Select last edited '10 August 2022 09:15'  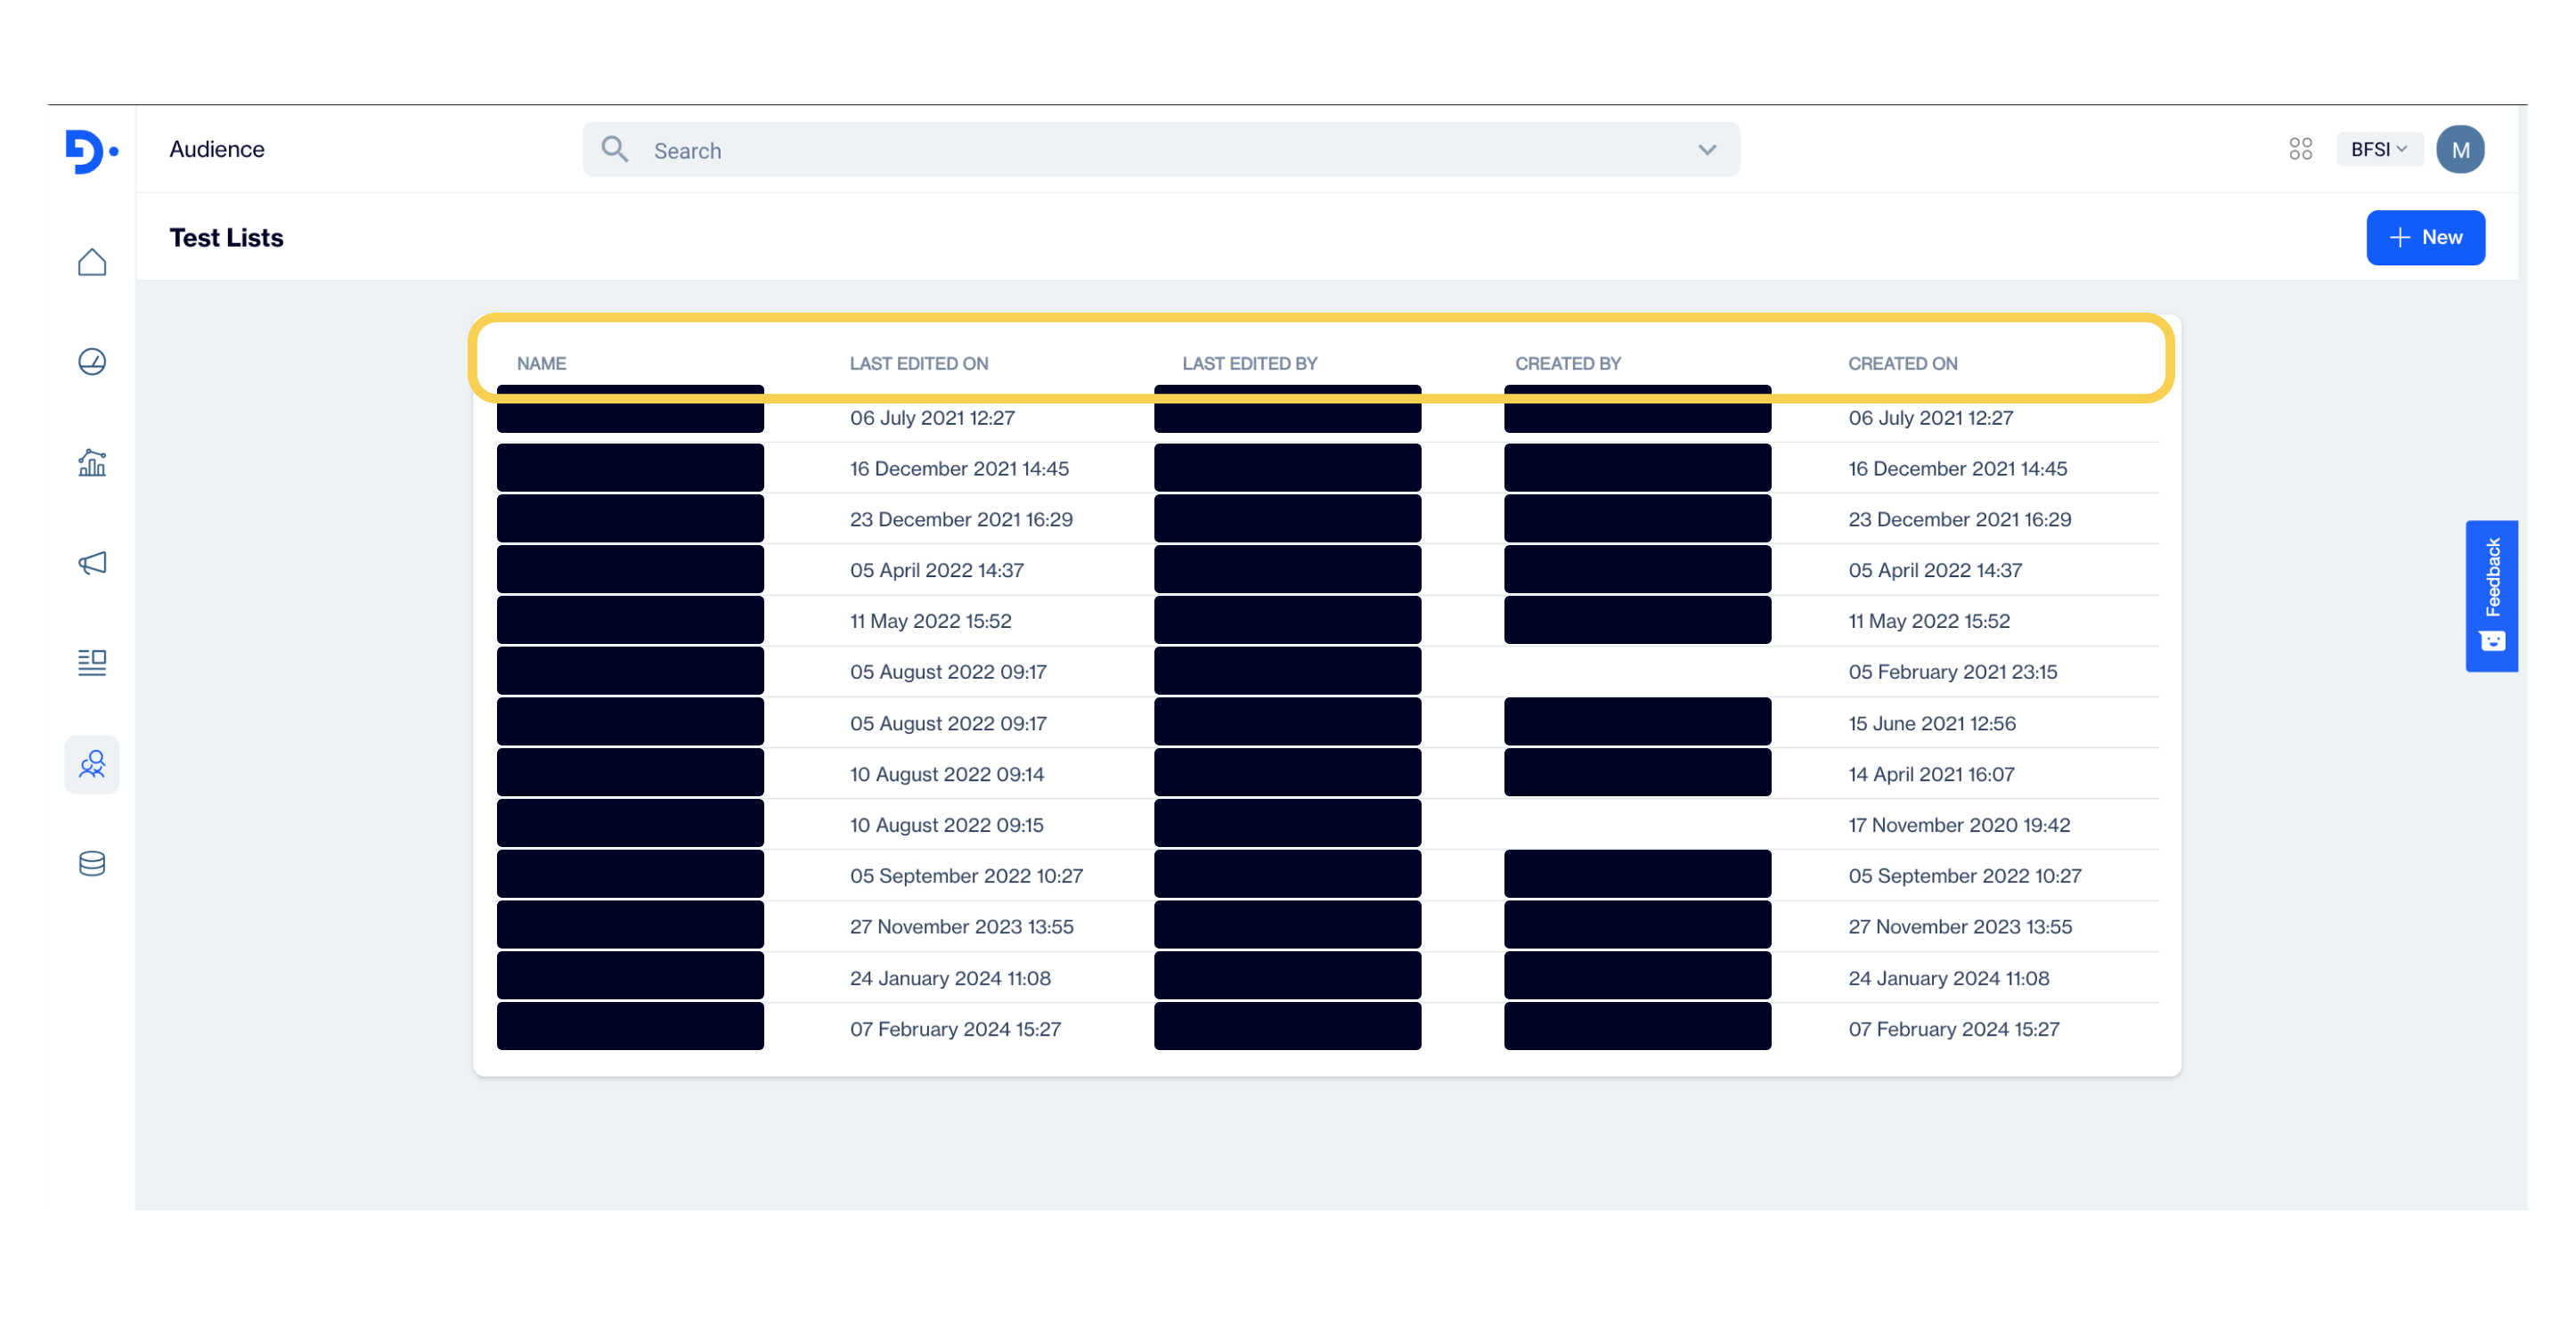click(946, 826)
